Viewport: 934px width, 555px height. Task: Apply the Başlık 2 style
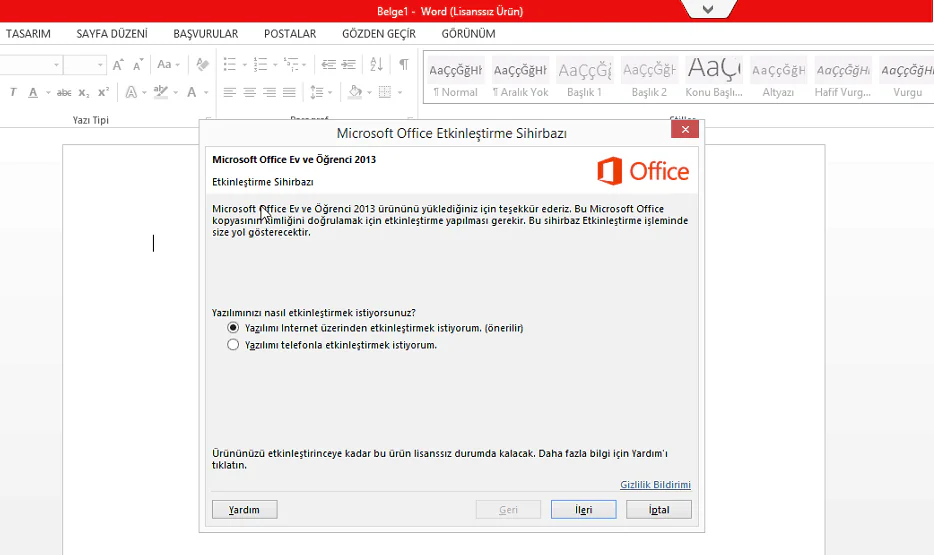[x=649, y=77]
